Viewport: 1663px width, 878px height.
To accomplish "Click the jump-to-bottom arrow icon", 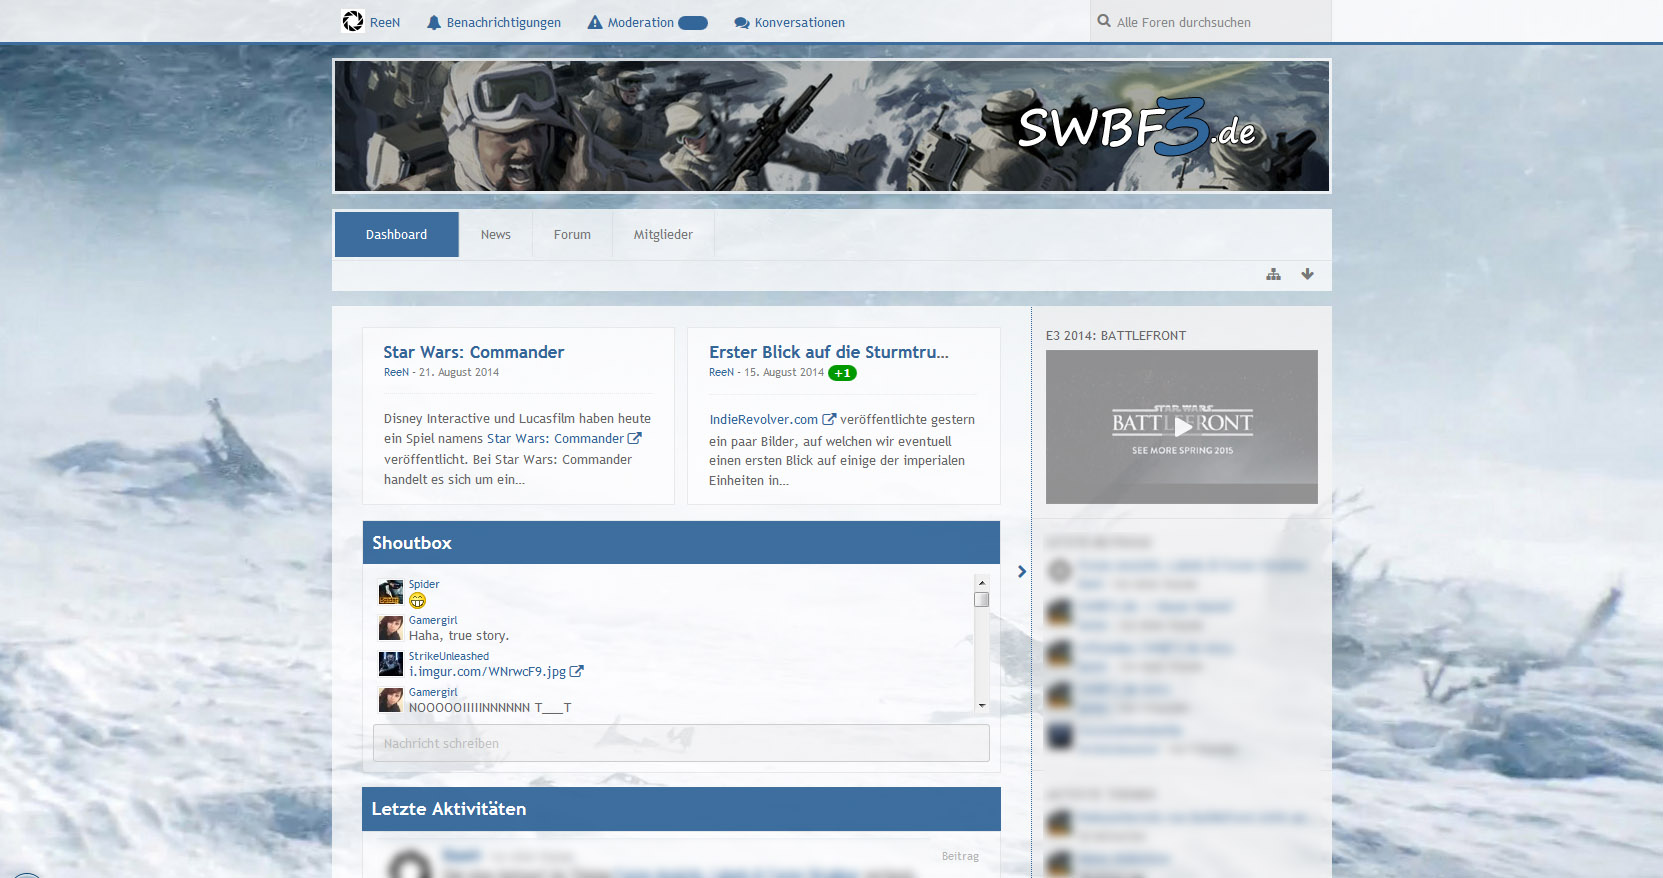I will [x=1307, y=274].
